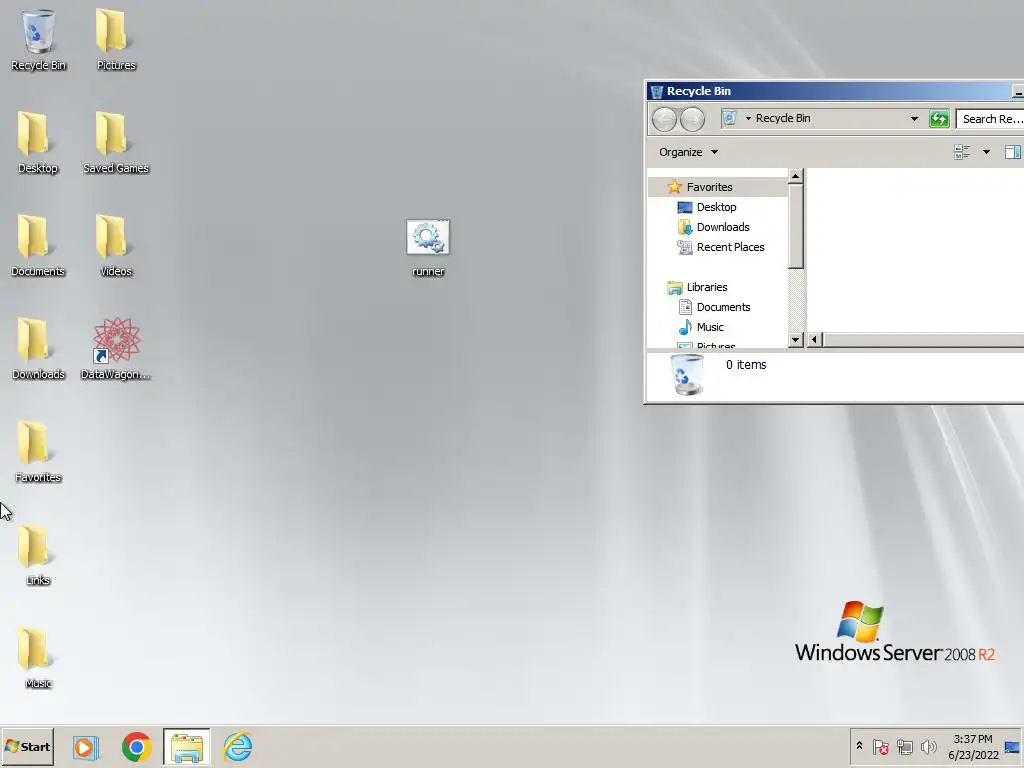Select the Videos folder icon

pyautogui.click(x=116, y=246)
